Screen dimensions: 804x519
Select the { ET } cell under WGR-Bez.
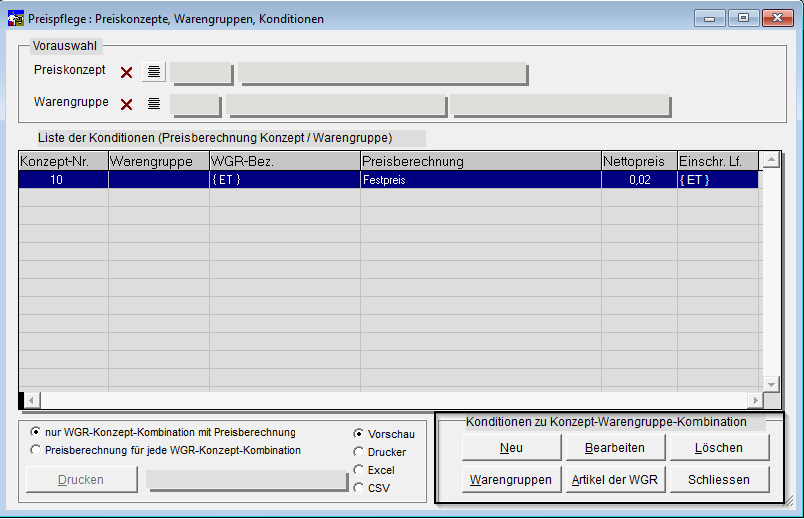285,179
